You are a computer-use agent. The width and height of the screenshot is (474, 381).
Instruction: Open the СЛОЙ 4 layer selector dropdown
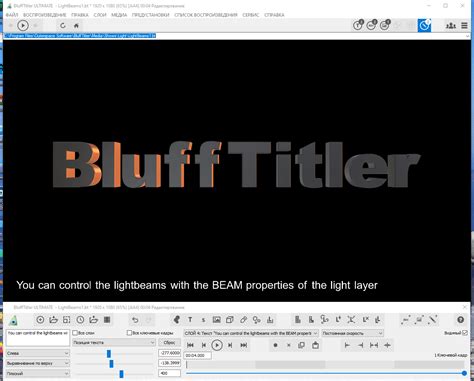(251, 333)
